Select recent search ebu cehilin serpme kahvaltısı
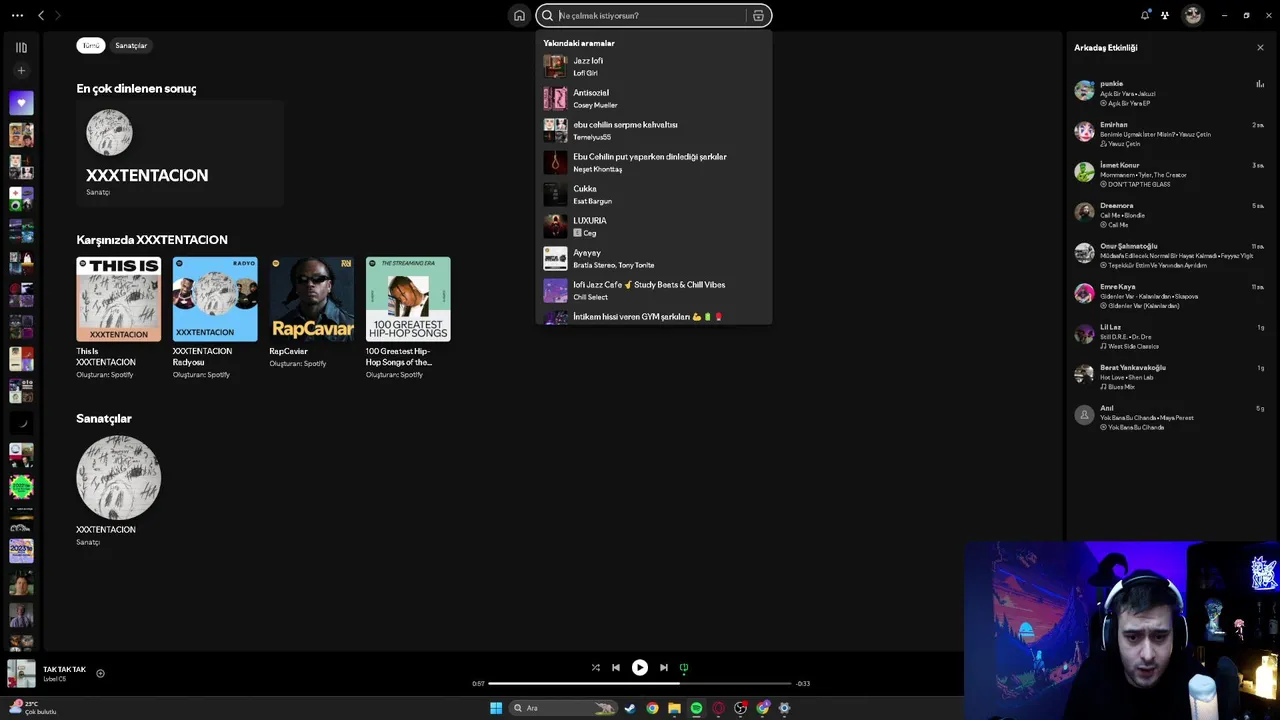The height and width of the screenshot is (720, 1280). point(653,130)
